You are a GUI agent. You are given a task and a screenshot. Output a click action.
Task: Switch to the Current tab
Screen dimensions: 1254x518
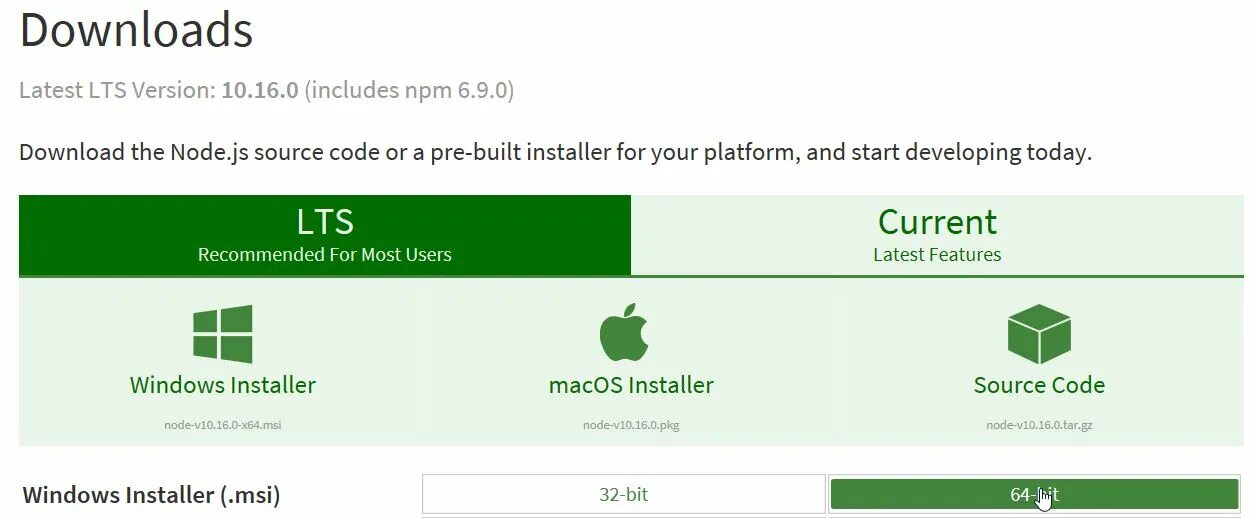[x=937, y=235]
